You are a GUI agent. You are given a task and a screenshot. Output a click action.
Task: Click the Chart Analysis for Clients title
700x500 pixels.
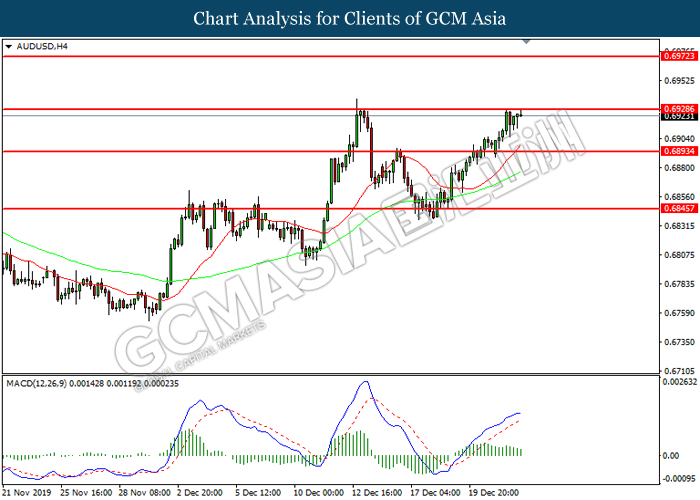[350, 19]
